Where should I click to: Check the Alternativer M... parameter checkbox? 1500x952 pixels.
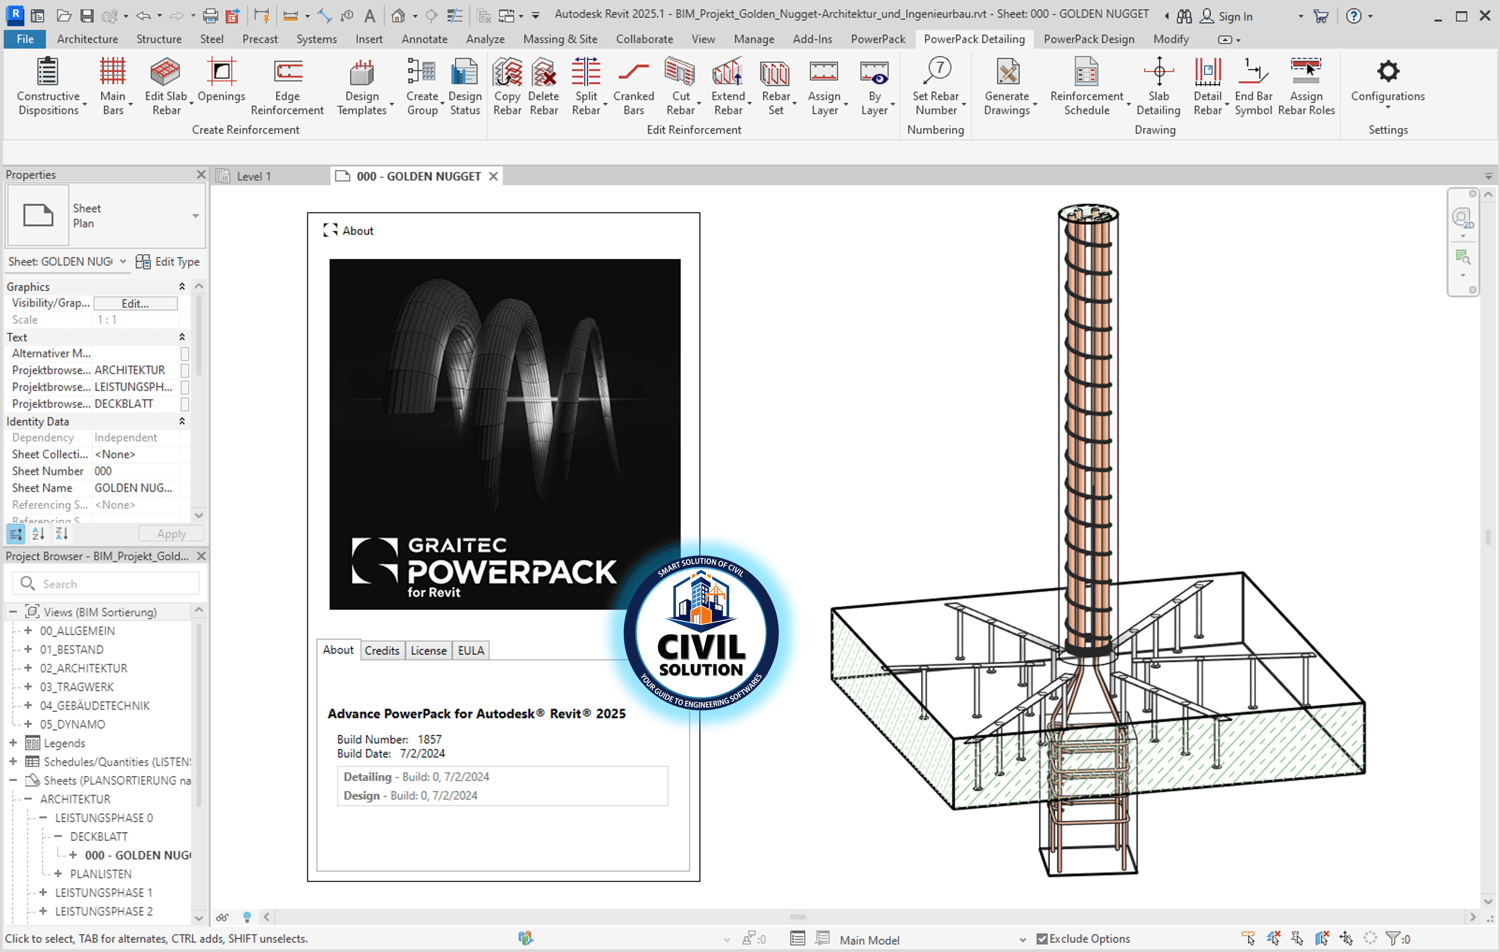[x=185, y=354]
